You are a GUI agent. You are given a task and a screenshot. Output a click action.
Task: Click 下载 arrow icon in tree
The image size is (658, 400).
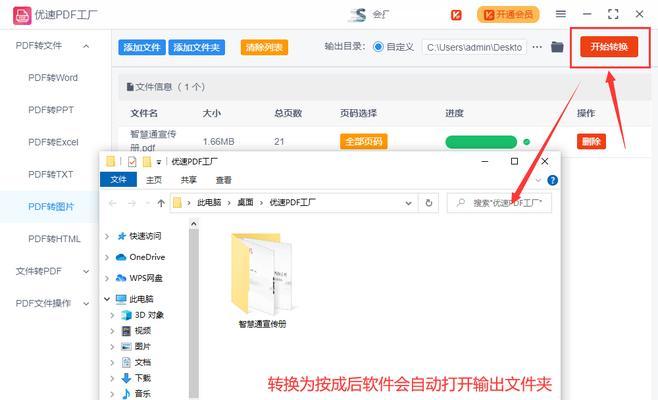(x=126, y=378)
